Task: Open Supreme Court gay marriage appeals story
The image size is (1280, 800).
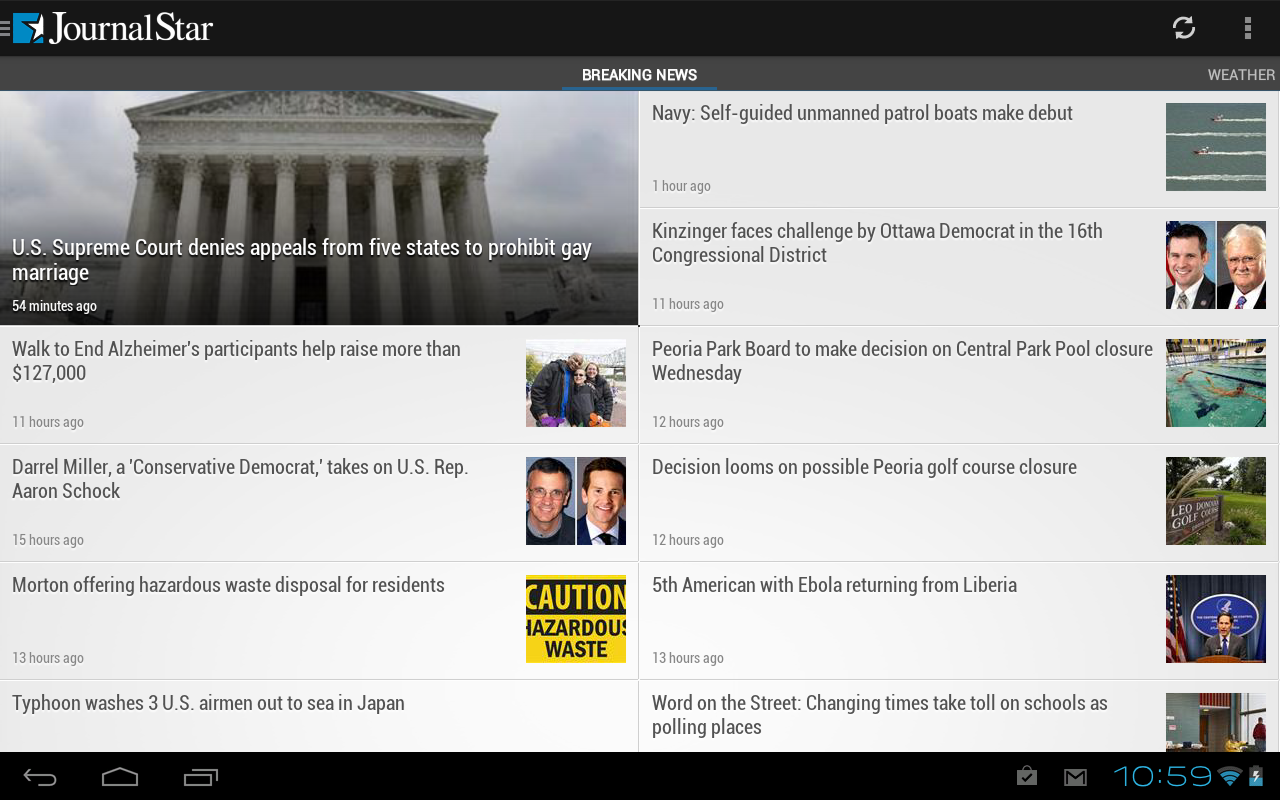Action: click(x=319, y=208)
